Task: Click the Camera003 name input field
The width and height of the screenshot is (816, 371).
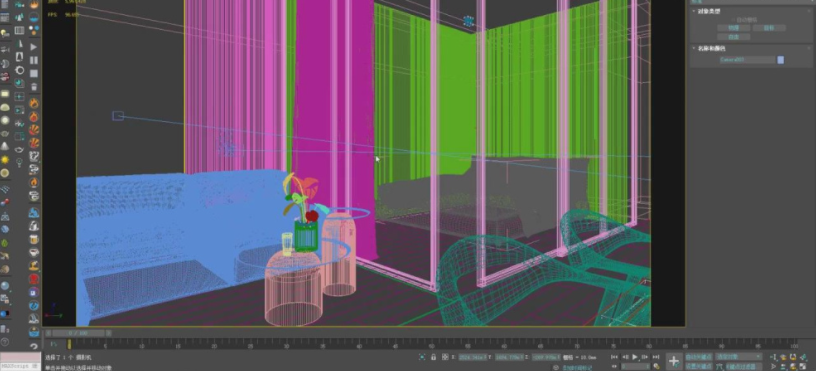Action: (x=747, y=60)
